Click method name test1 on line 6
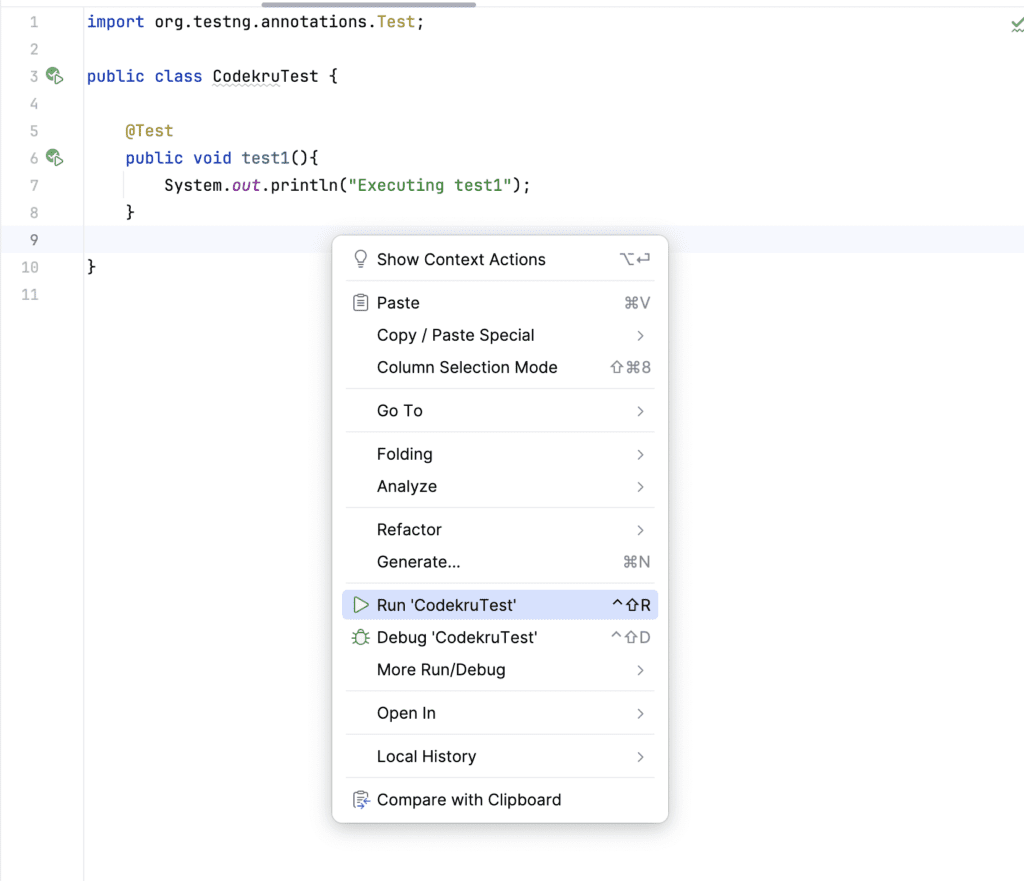1024x881 pixels. [x=265, y=158]
